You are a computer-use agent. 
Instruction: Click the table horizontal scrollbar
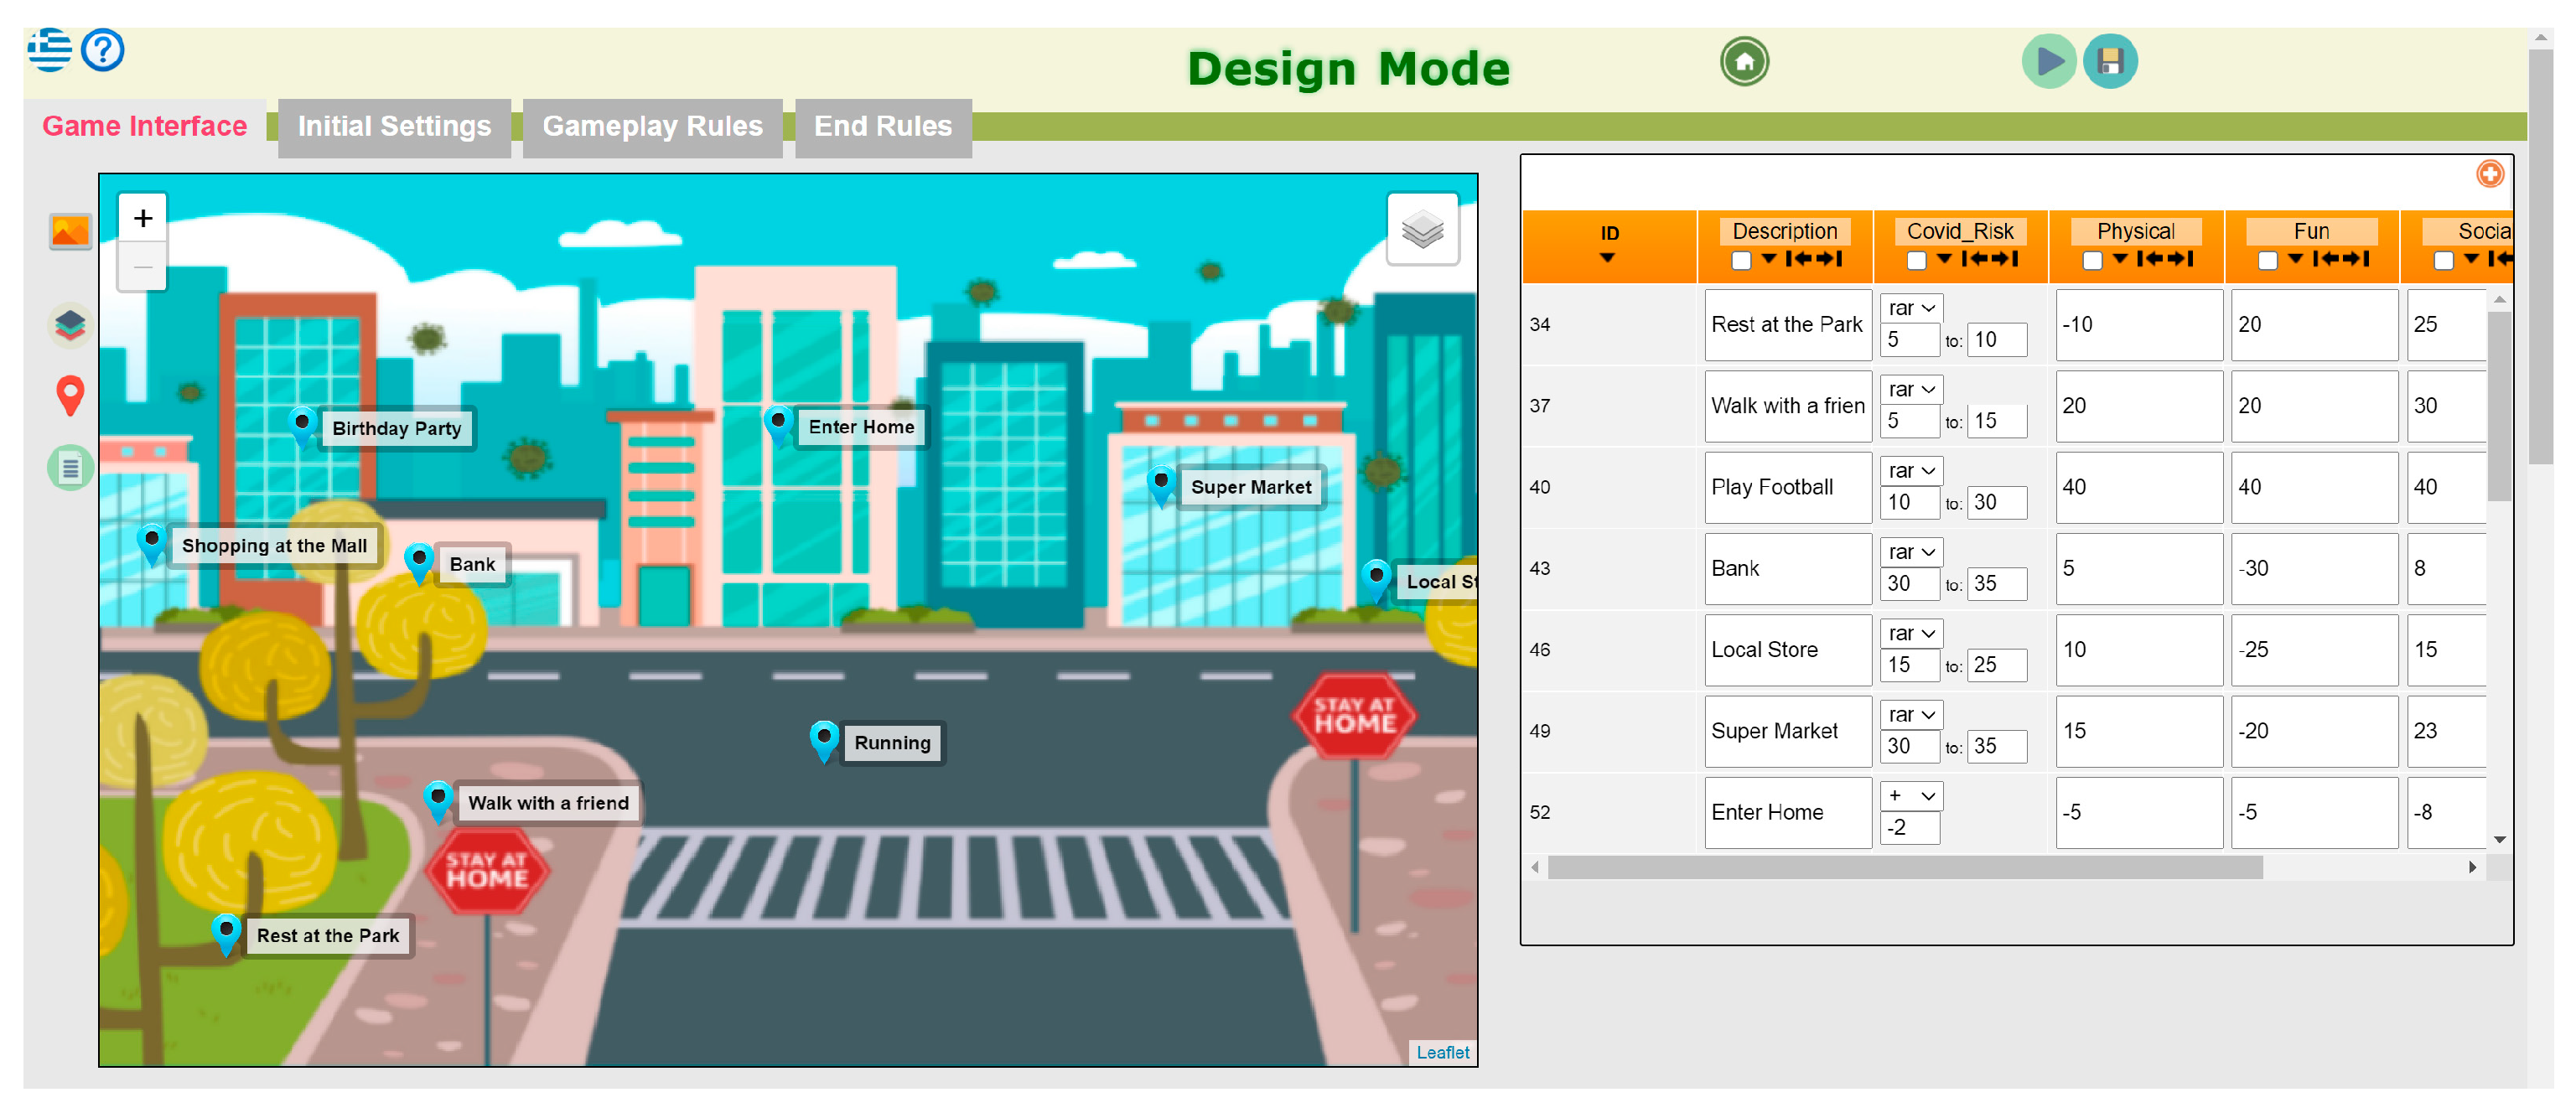(x=1904, y=867)
